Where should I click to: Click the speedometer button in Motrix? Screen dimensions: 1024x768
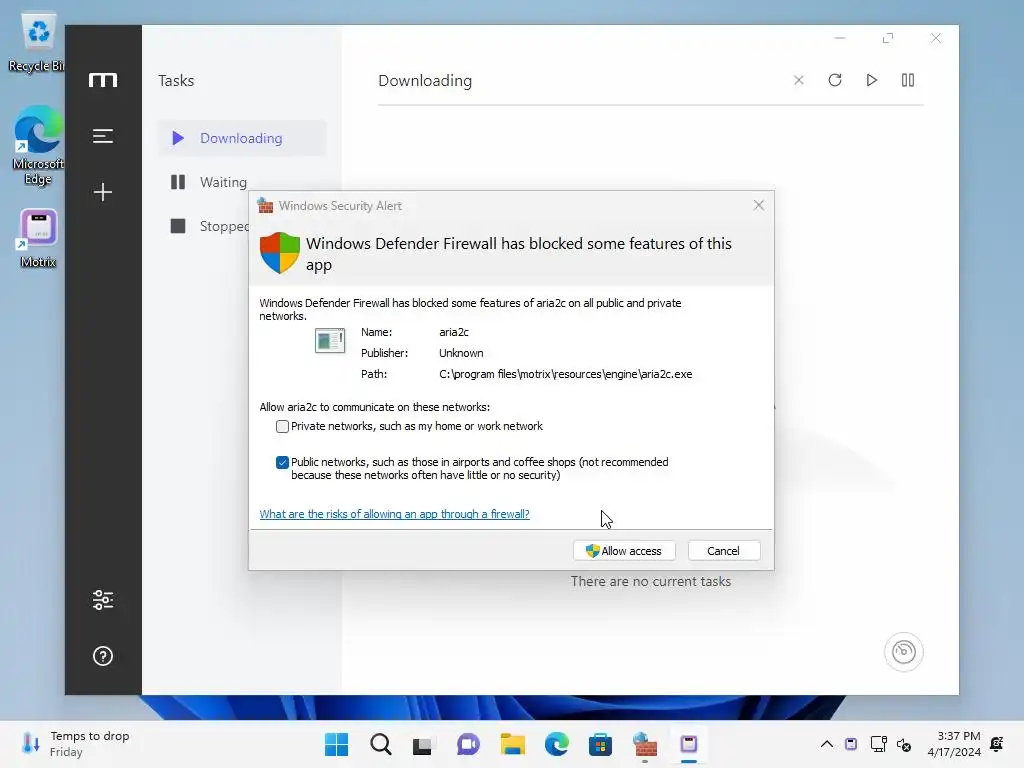pyautogui.click(x=903, y=652)
